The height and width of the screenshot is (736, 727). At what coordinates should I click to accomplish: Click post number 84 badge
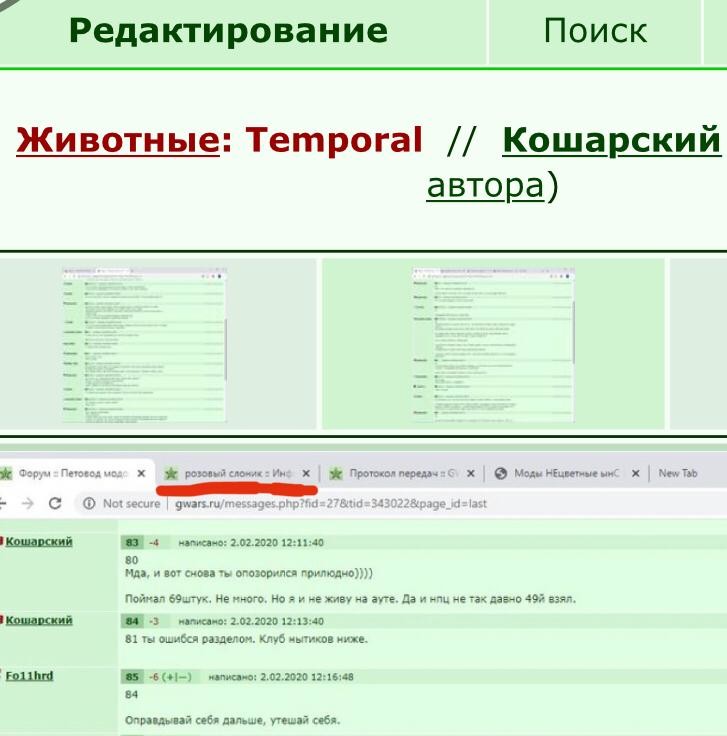click(x=132, y=621)
